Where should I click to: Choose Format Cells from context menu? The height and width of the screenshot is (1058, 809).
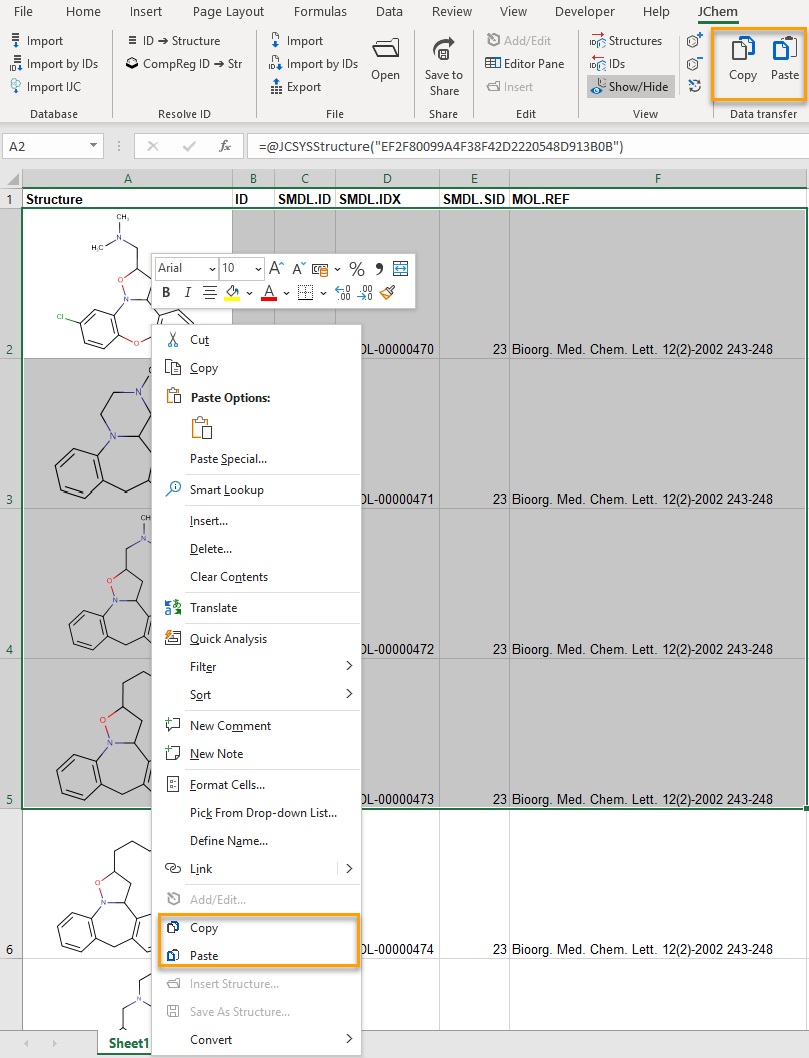point(227,785)
